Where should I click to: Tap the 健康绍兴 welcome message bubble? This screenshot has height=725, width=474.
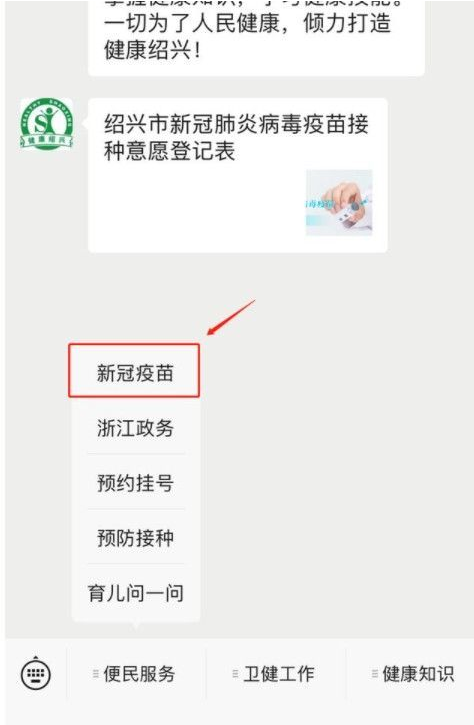click(x=256, y=37)
